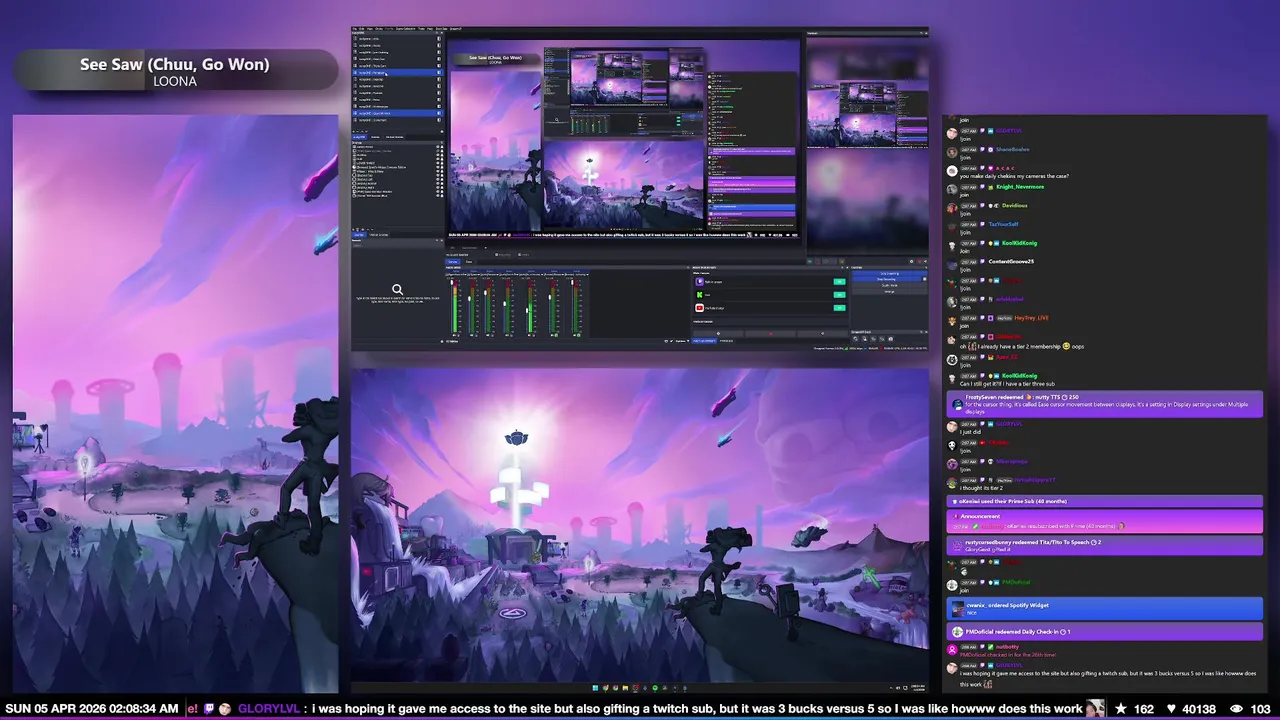Click the Start Streaming button in OBS Controls
Image resolution: width=1280 pixels, height=720 pixels.
coord(888,273)
